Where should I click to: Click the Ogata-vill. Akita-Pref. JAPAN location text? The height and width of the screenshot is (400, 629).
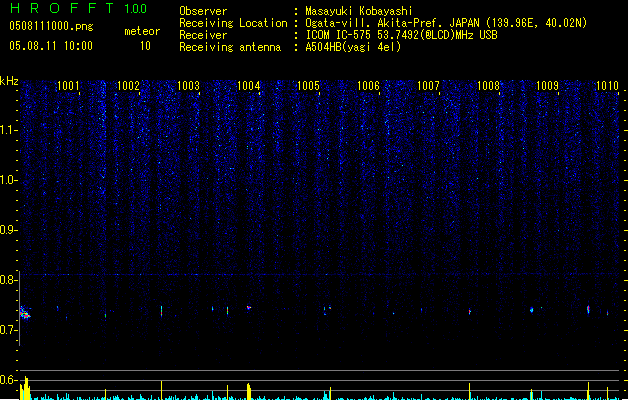[x=446, y=23]
